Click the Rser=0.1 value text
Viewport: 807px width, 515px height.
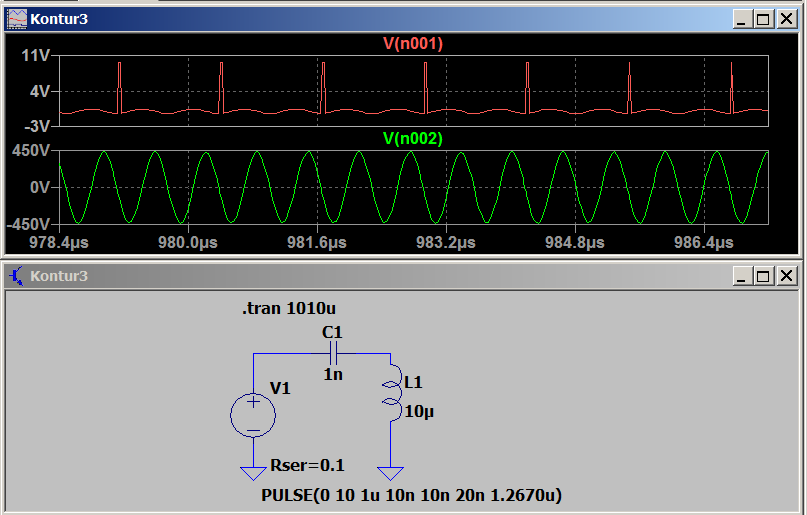pyautogui.click(x=307, y=465)
